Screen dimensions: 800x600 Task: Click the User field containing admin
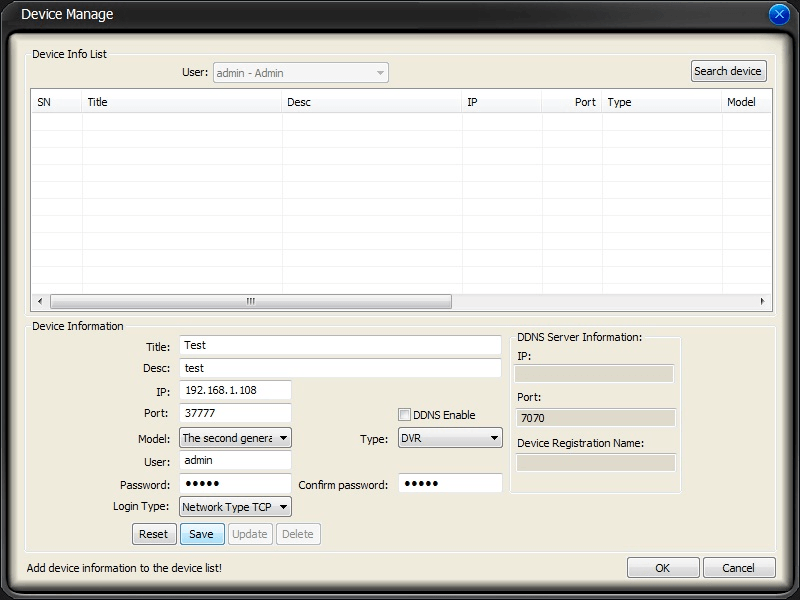(235, 461)
